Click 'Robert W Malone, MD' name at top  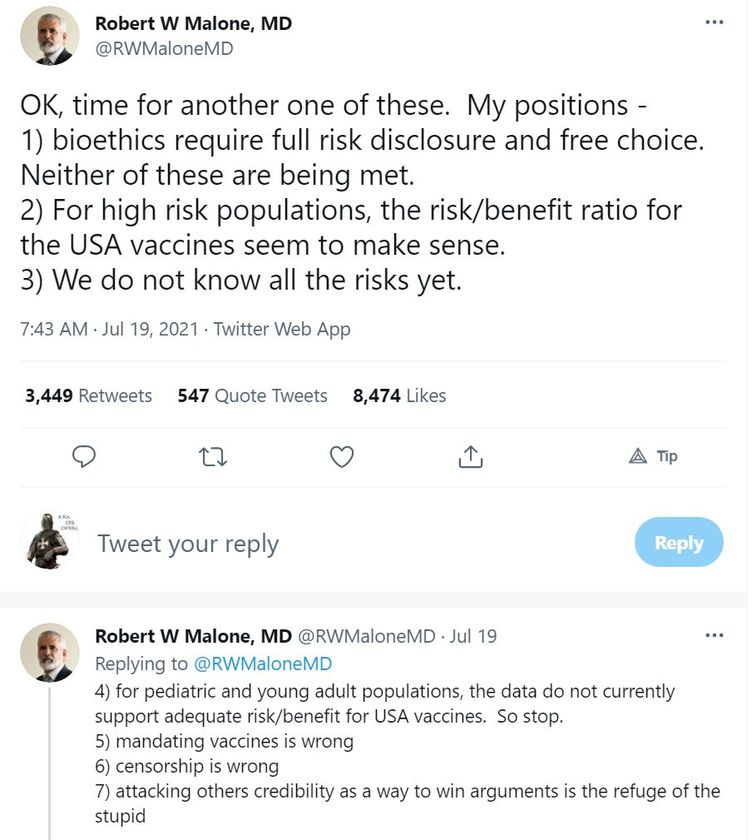point(193,24)
